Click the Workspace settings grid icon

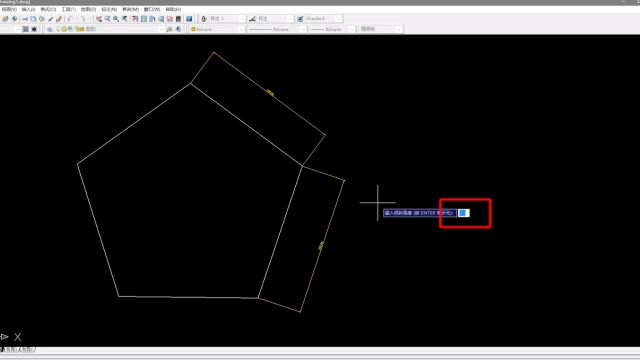click(25, 29)
